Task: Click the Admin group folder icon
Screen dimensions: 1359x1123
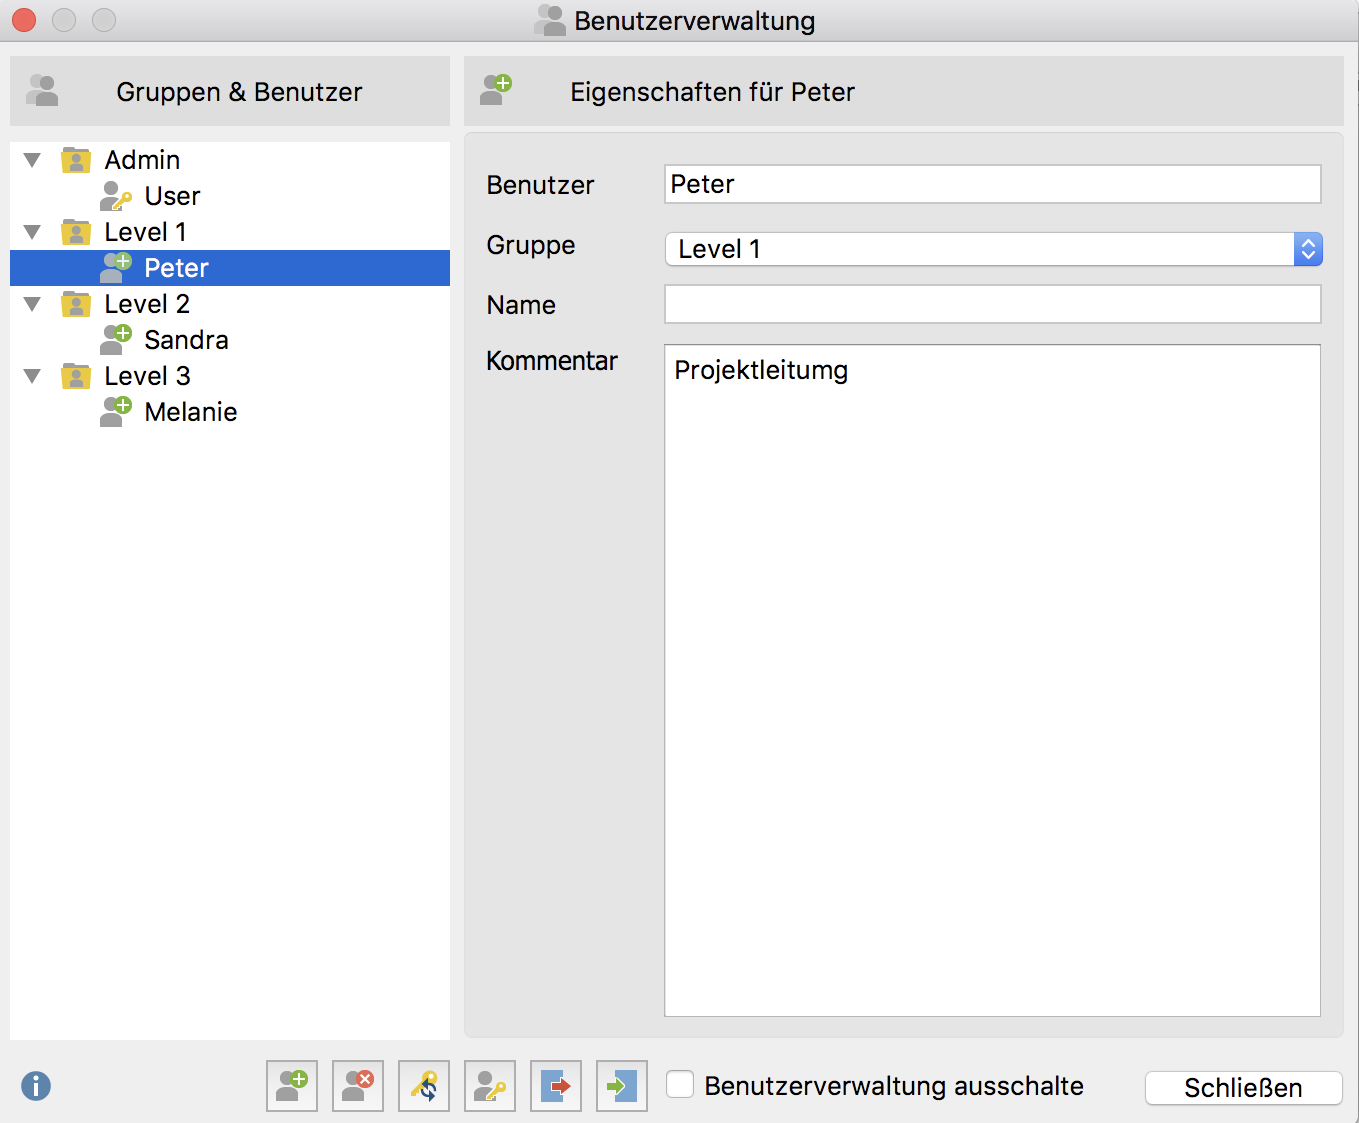Action: coord(76,160)
